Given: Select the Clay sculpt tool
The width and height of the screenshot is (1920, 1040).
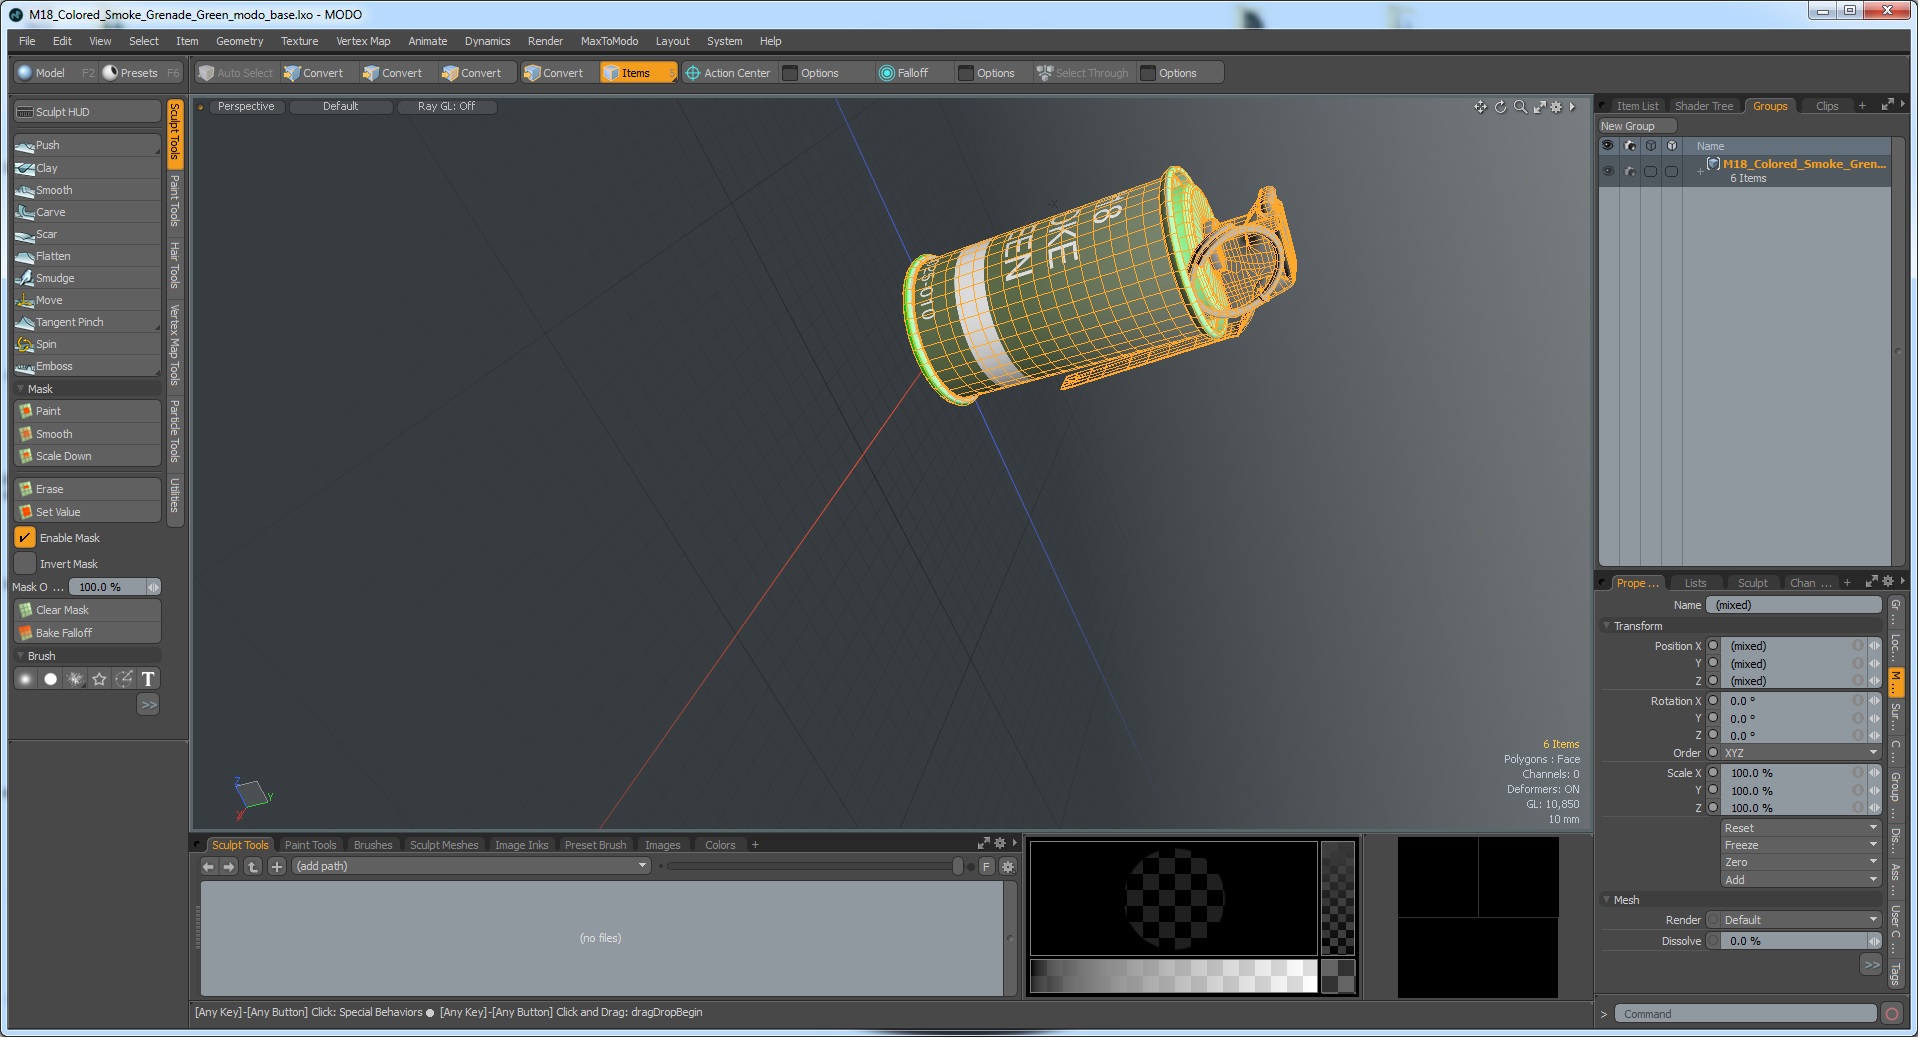Looking at the screenshot, I should 87,168.
